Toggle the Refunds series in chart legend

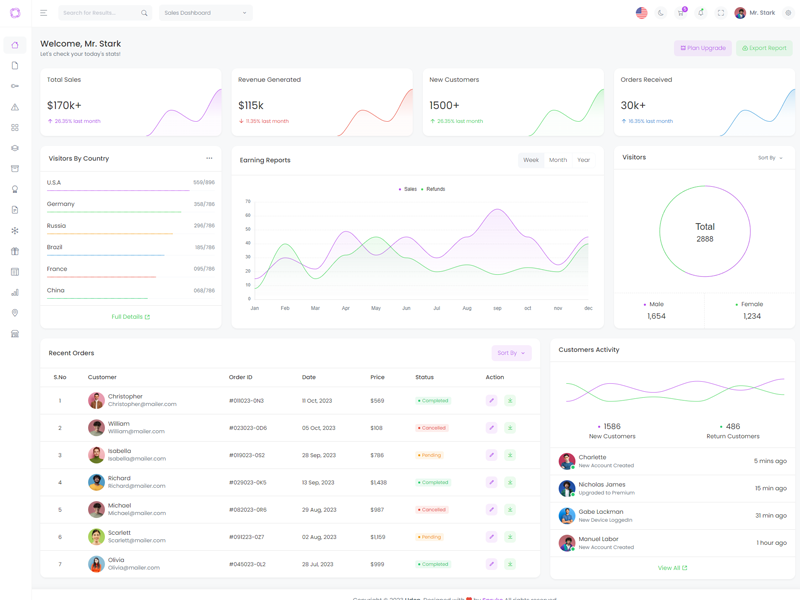point(435,189)
